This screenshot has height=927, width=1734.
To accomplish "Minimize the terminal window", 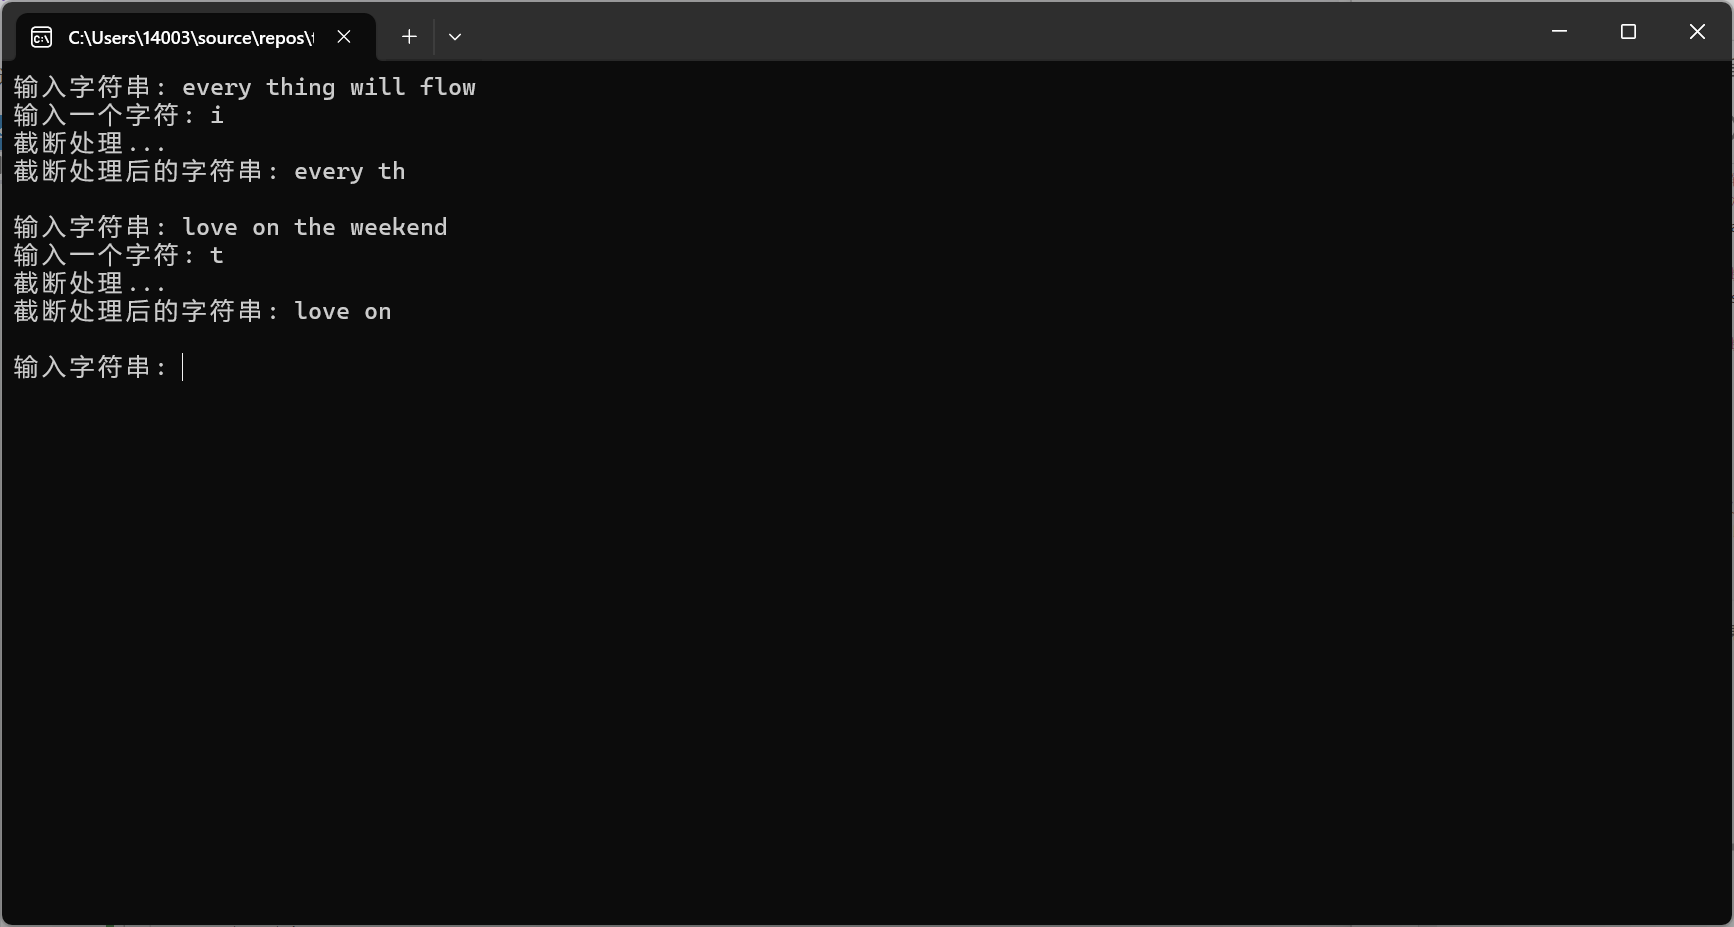I will 1559,32.
